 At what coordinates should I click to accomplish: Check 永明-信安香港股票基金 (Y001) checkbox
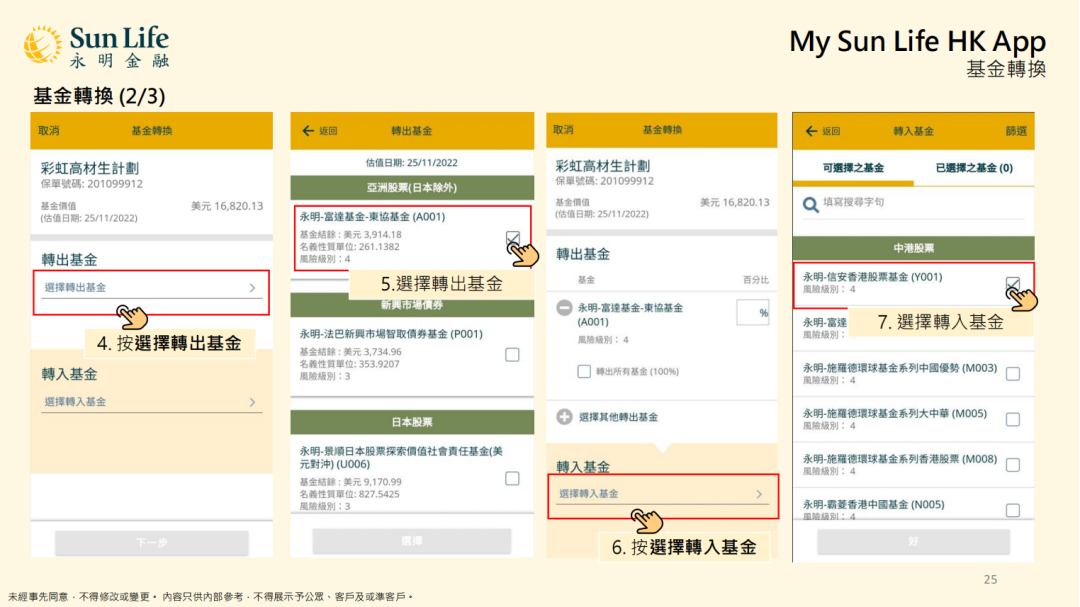click(x=1012, y=284)
